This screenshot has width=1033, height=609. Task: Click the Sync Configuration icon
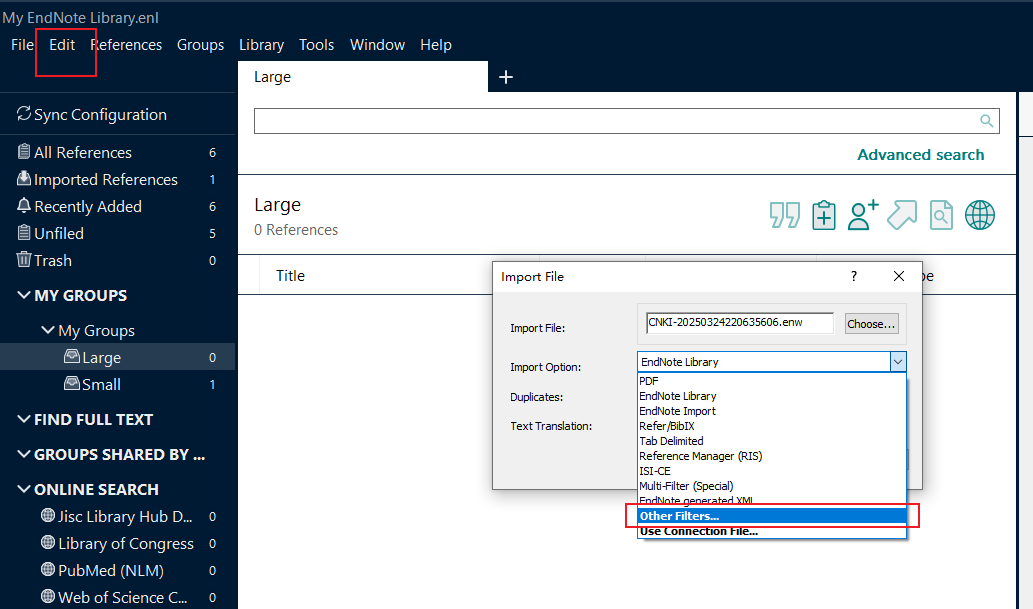pyautogui.click(x=24, y=113)
